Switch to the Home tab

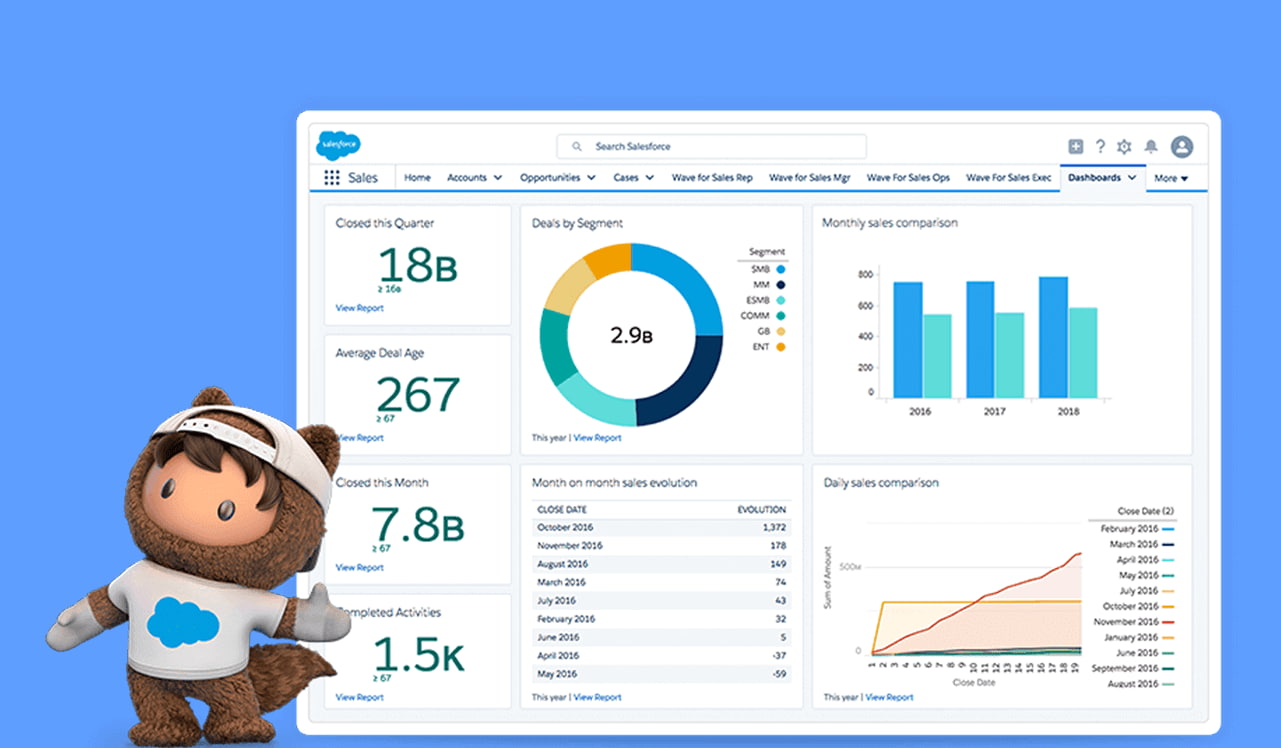coord(417,178)
